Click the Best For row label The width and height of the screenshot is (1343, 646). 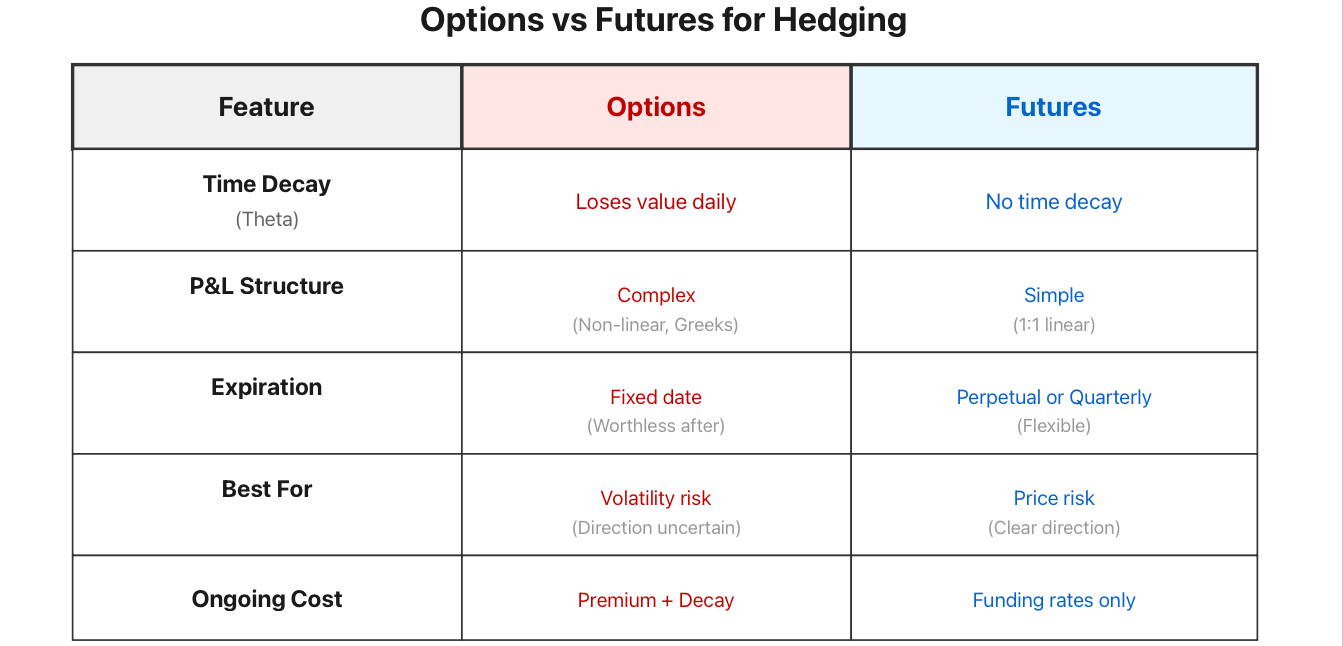click(267, 489)
